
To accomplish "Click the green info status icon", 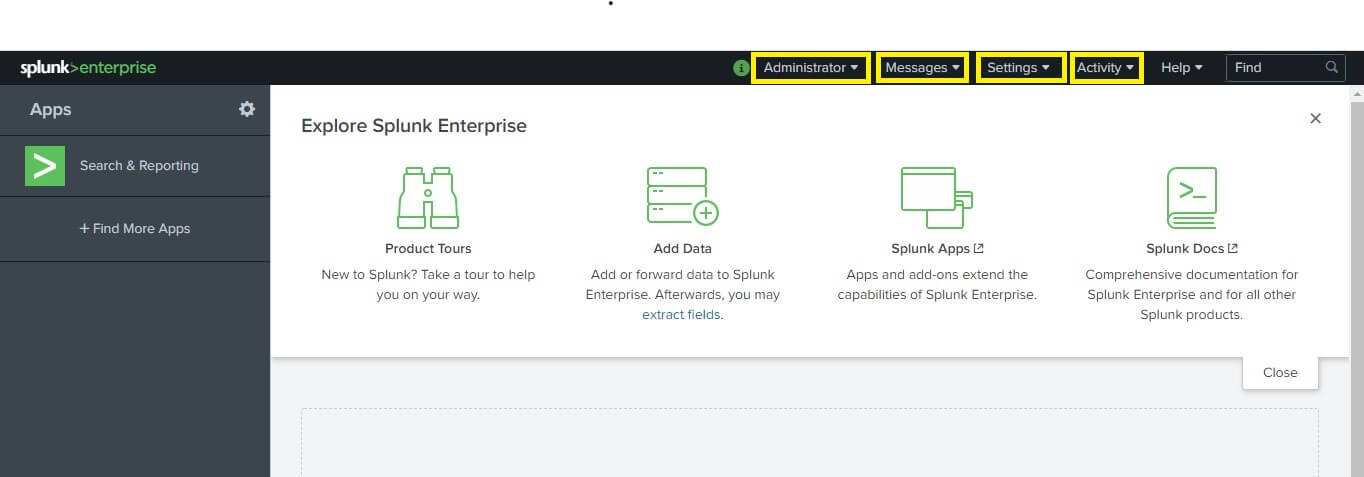I will (x=741, y=68).
